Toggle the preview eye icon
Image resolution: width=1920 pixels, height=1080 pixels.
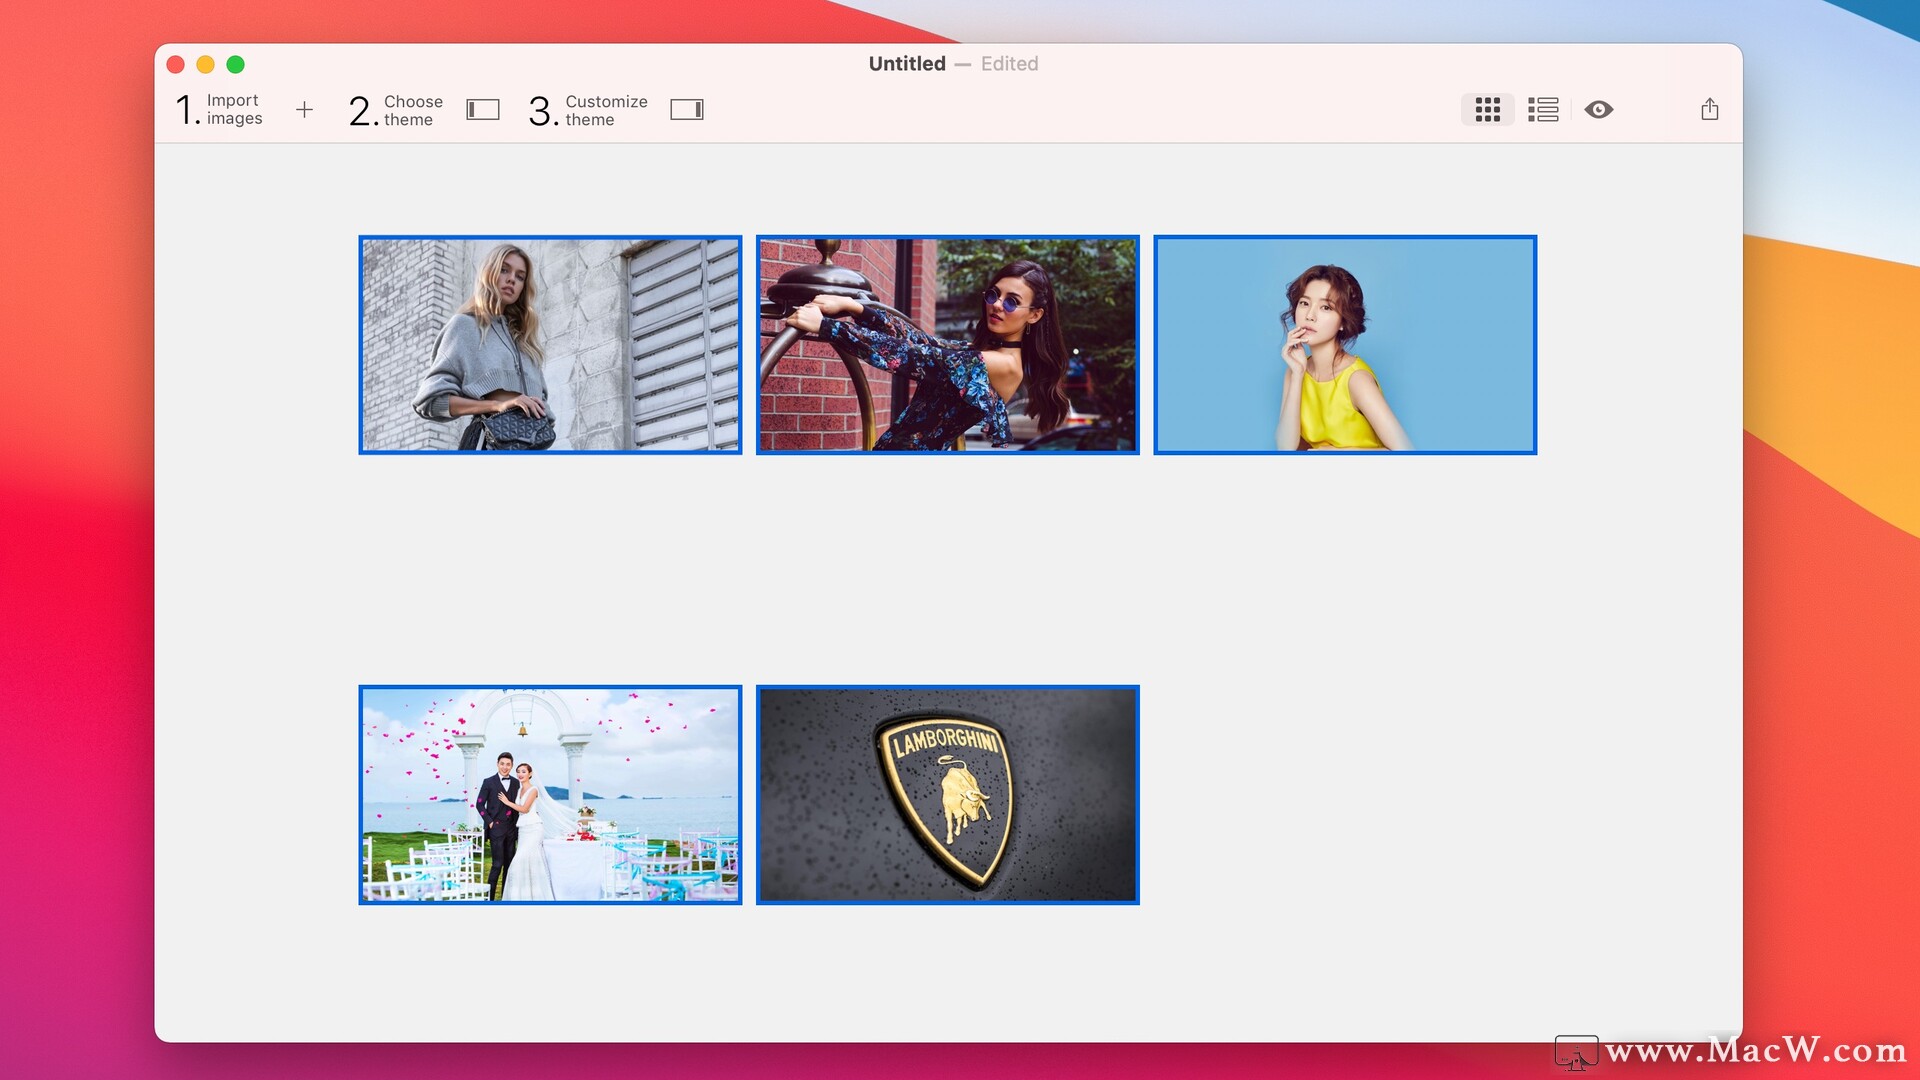tap(1598, 108)
